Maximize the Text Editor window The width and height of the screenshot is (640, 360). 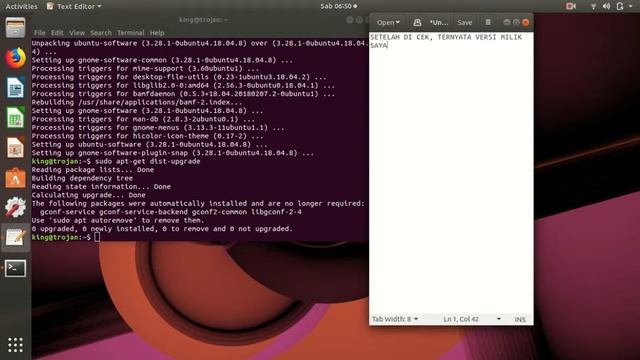click(x=516, y=22)
